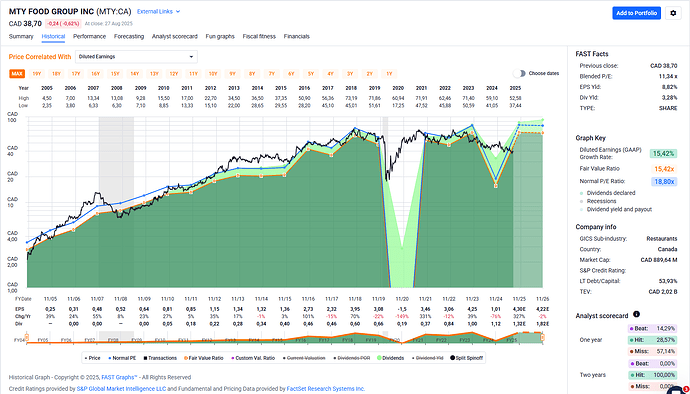Toggle Price series in legend

pyautogui.click(x=92, y=358)
